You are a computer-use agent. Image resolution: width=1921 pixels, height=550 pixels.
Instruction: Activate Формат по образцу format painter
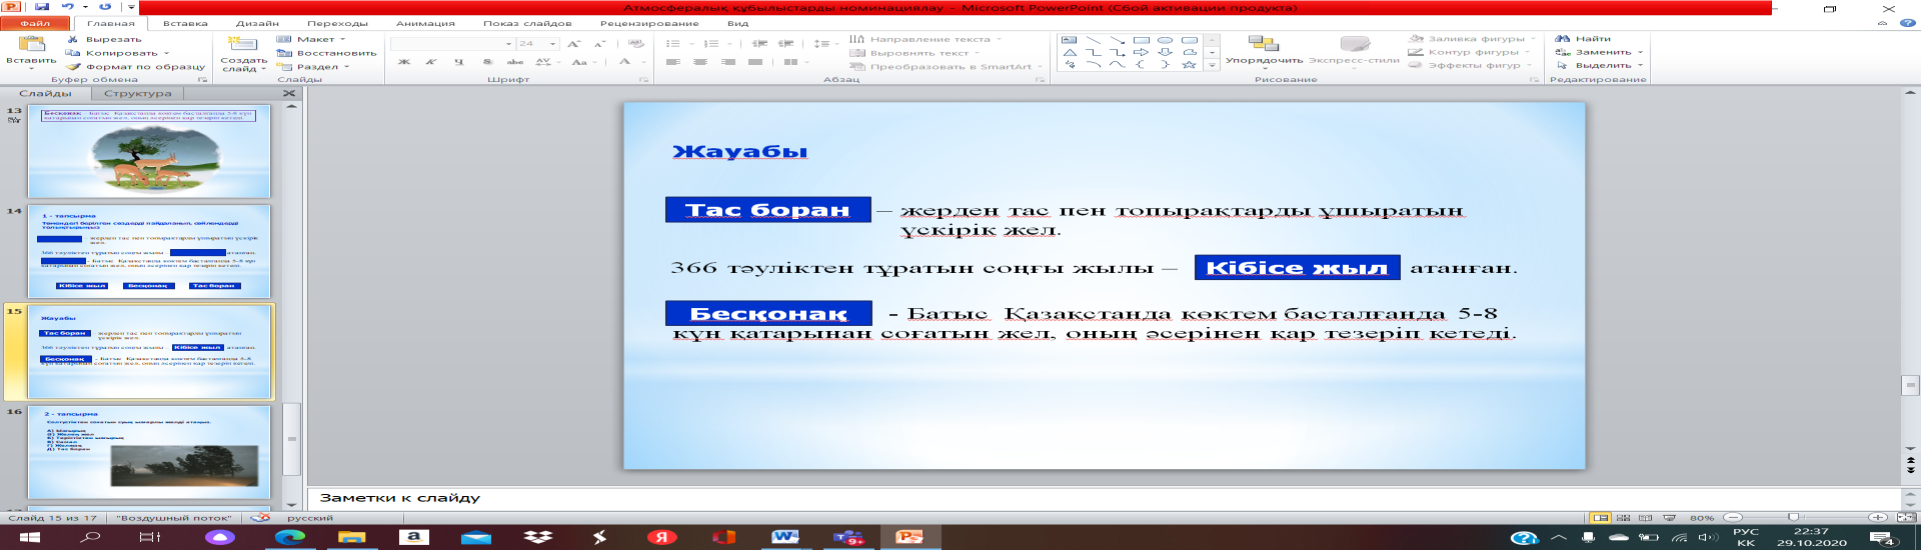pyautogui.click(x=135, y=66)
